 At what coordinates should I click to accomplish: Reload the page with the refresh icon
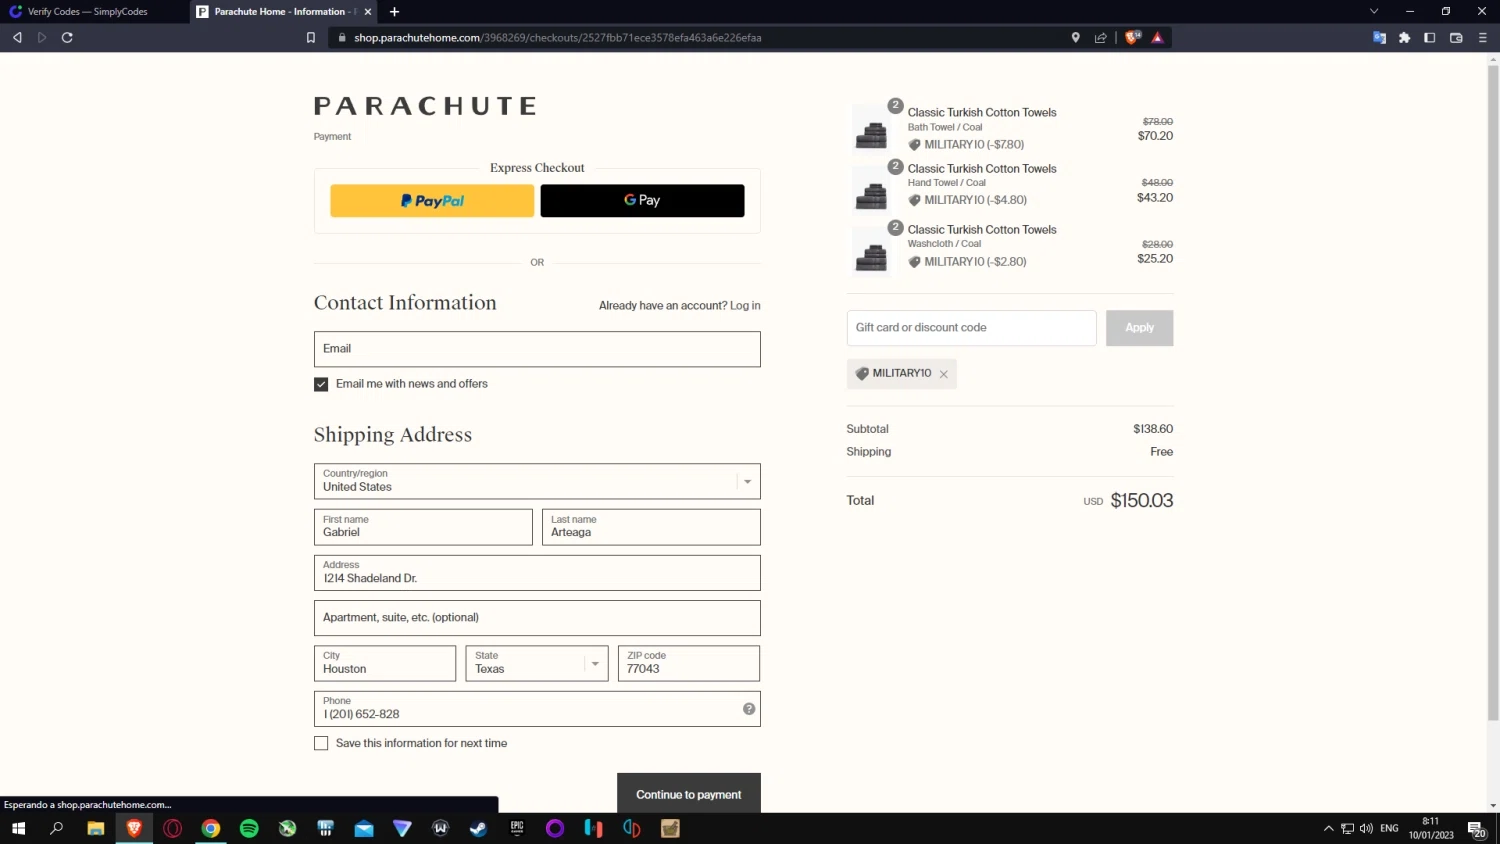click(x=67, y=38)
